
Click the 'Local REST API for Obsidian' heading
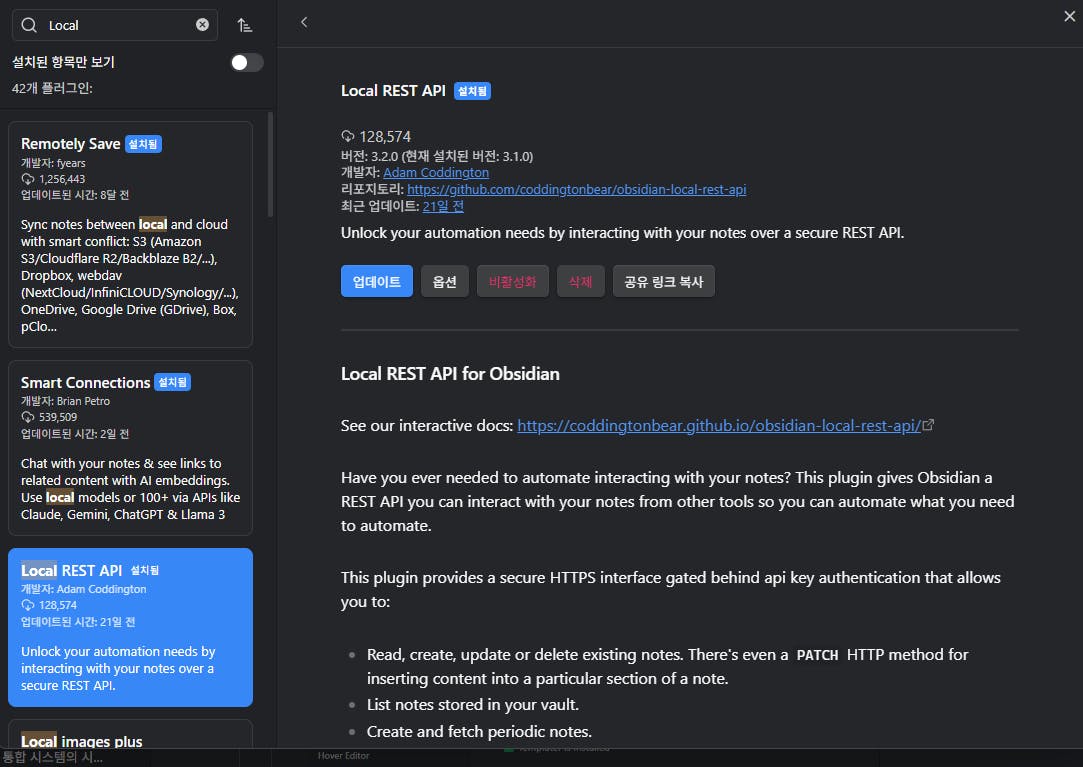450,374
